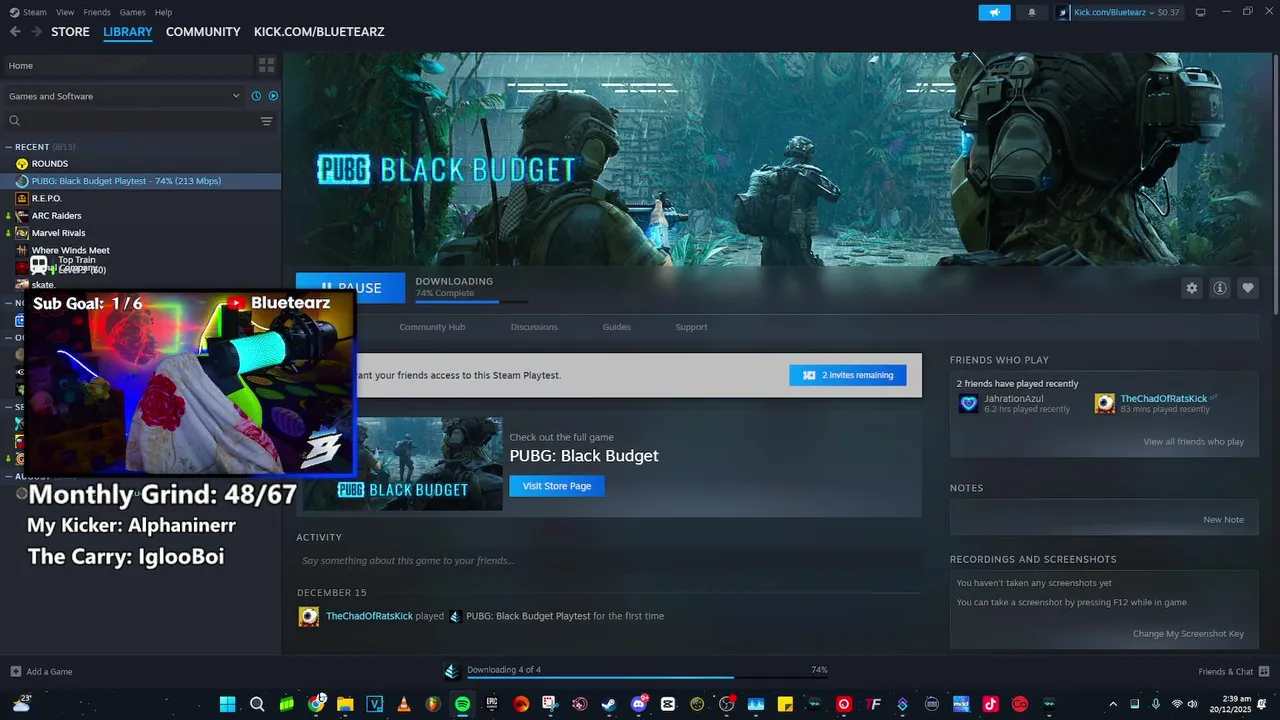Screen dimensions: 1280x720
Task: Open the Discussions tab
Action: [534, 327]
